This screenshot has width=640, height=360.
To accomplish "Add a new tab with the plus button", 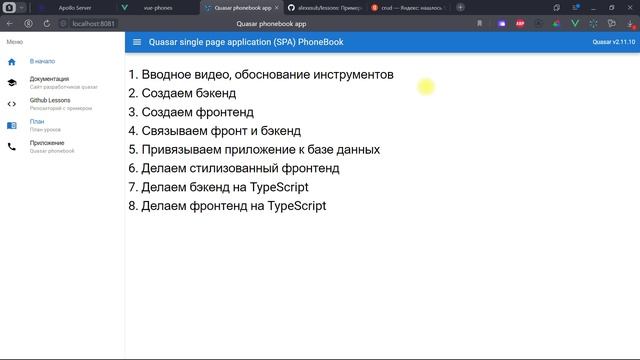I will tap(460, 7).
